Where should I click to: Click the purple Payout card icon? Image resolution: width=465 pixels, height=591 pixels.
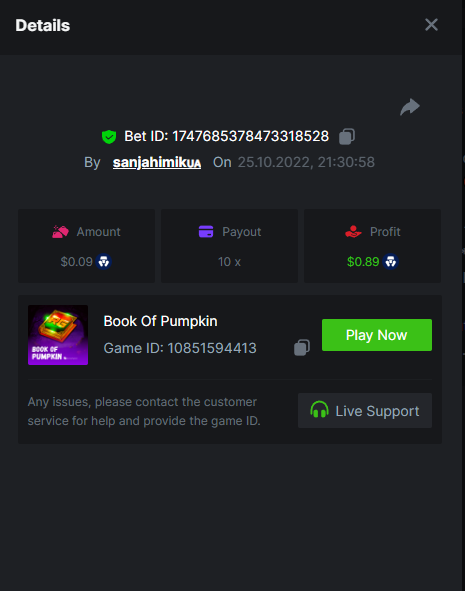tap(206, 231)
